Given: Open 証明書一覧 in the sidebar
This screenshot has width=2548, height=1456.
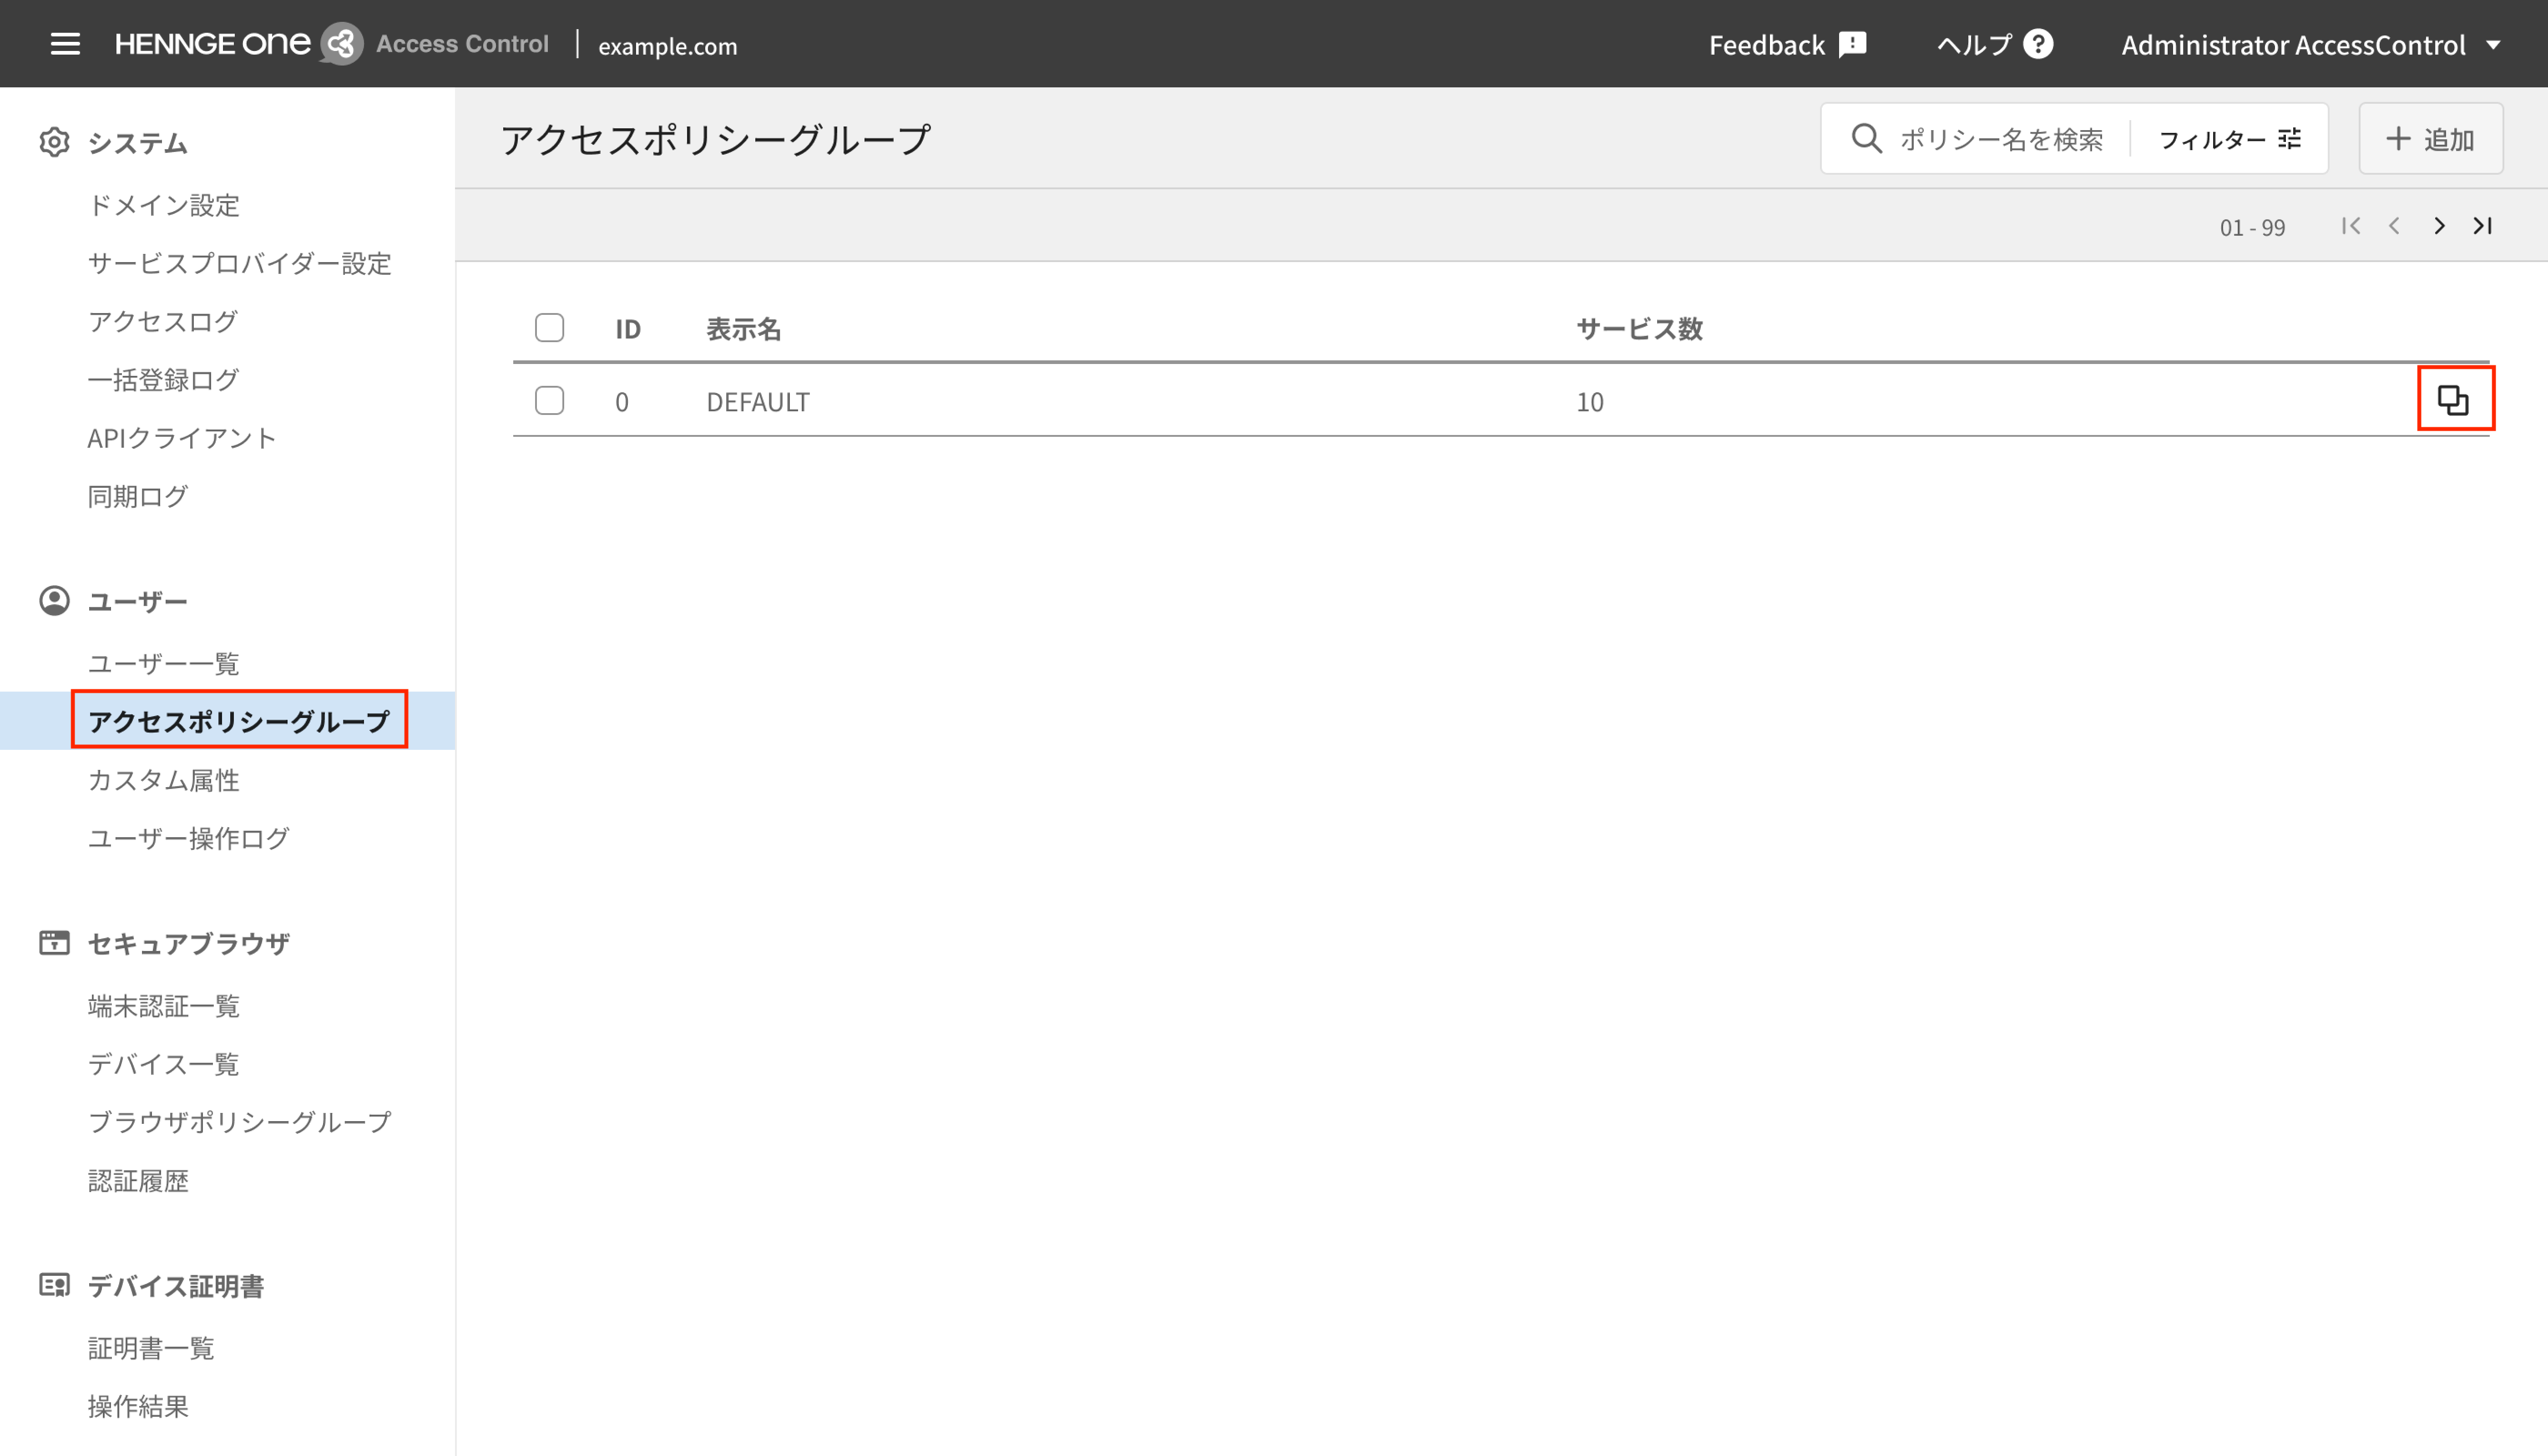Looking at the screenshot, I should tap(151, 1348).
